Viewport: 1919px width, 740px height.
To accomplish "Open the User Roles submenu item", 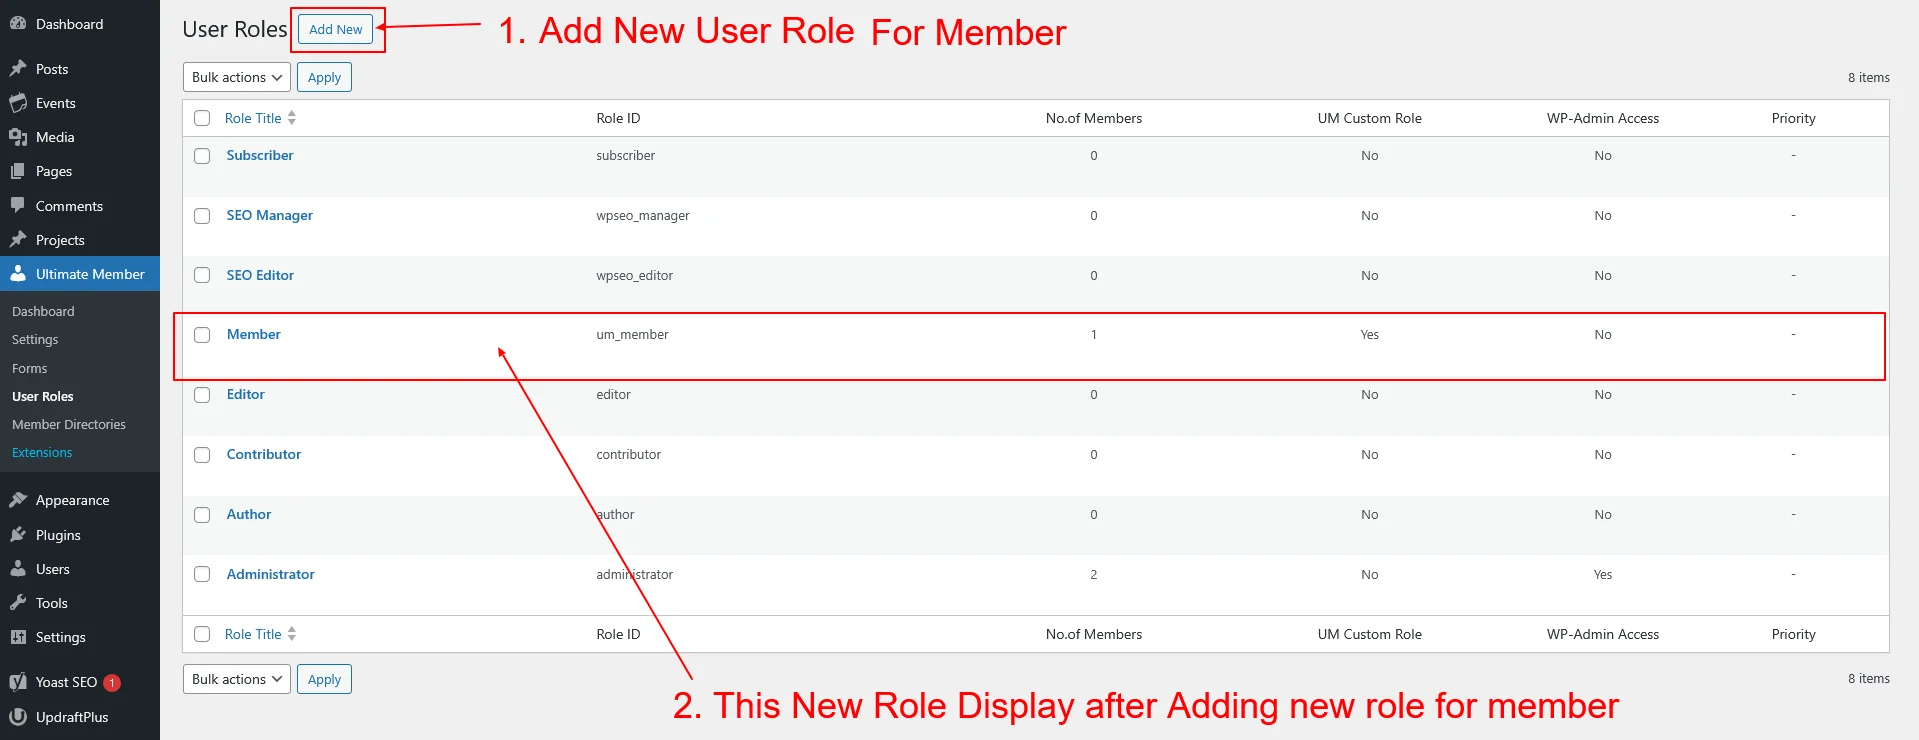I will pyautogui.click(x=43, y=396).
